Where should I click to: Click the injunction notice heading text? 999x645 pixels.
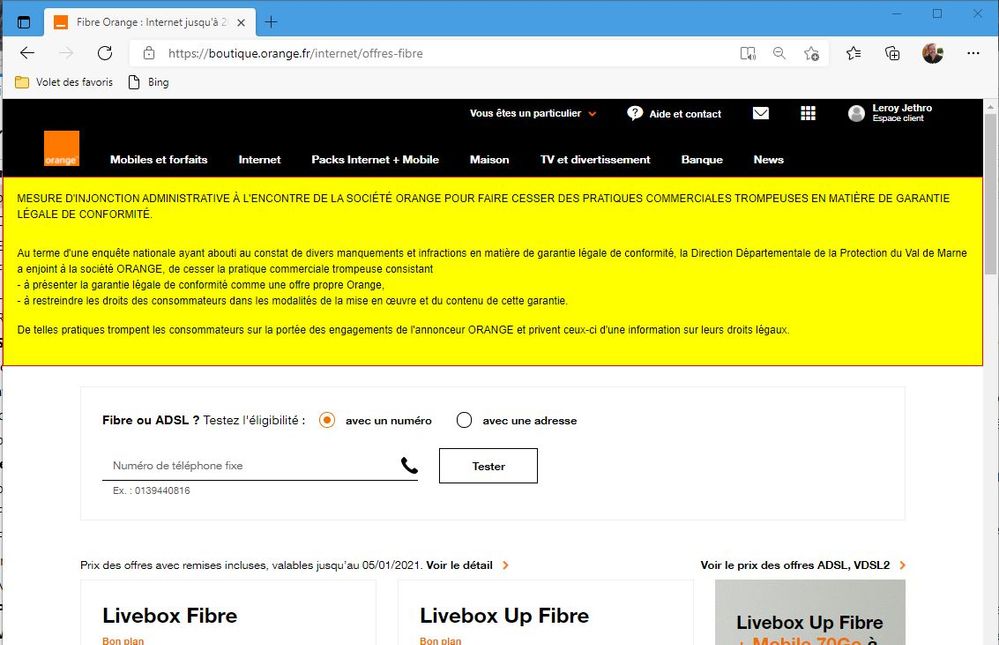[483, 207]
